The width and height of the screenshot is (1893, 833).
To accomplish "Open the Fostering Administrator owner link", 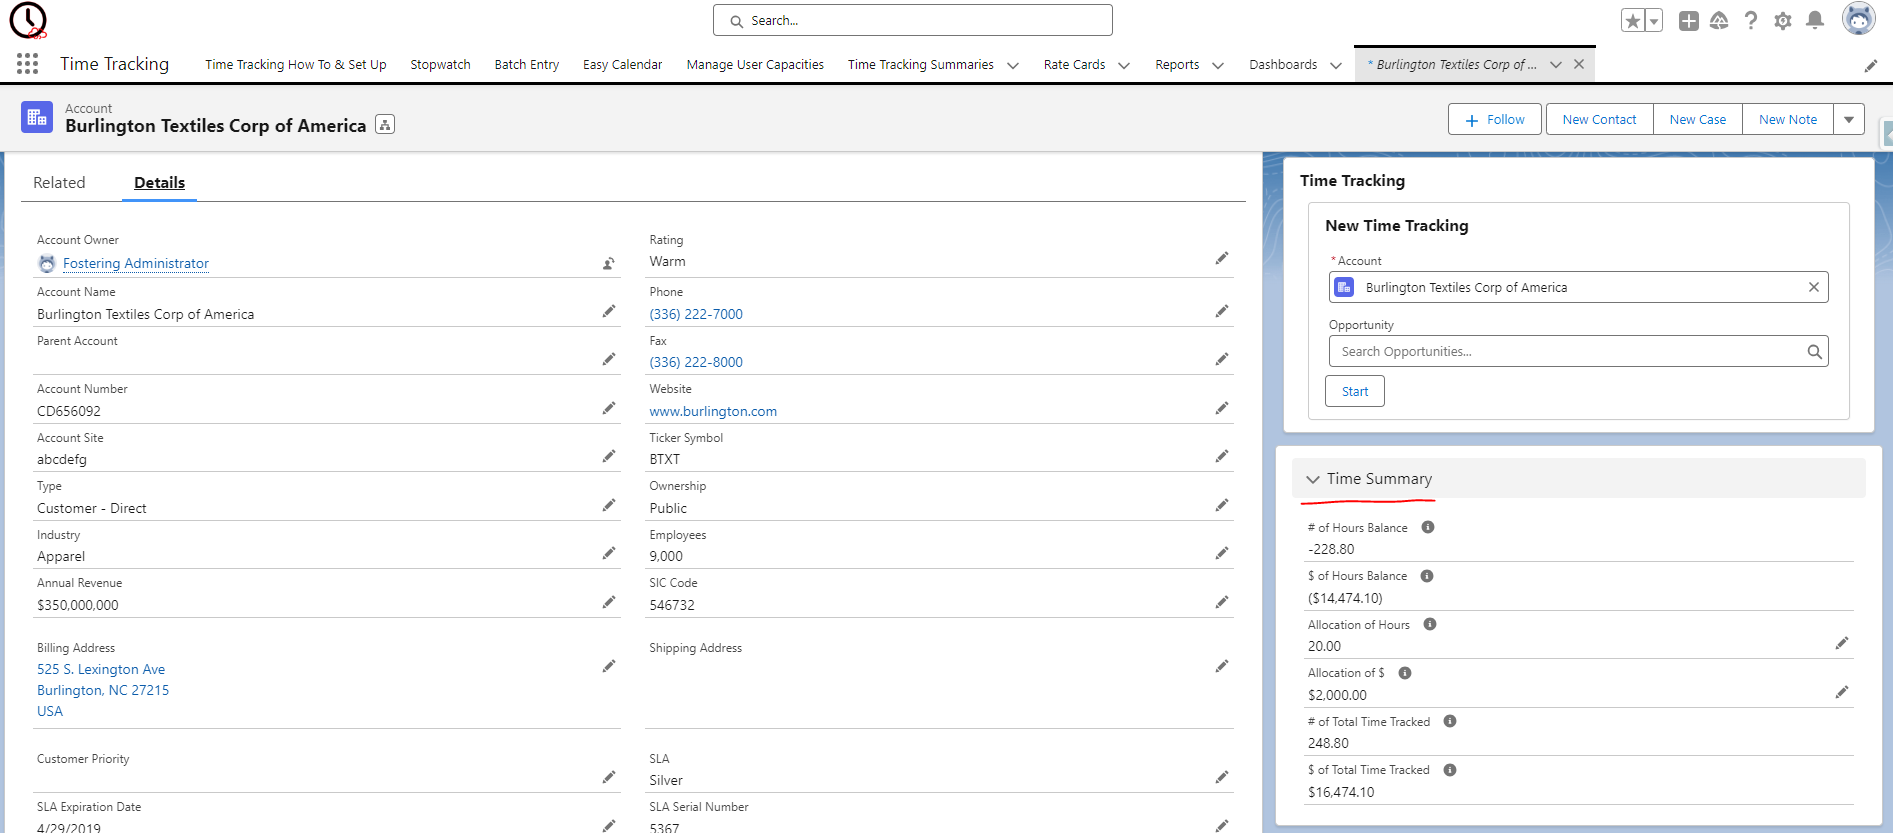I will 136,263.
